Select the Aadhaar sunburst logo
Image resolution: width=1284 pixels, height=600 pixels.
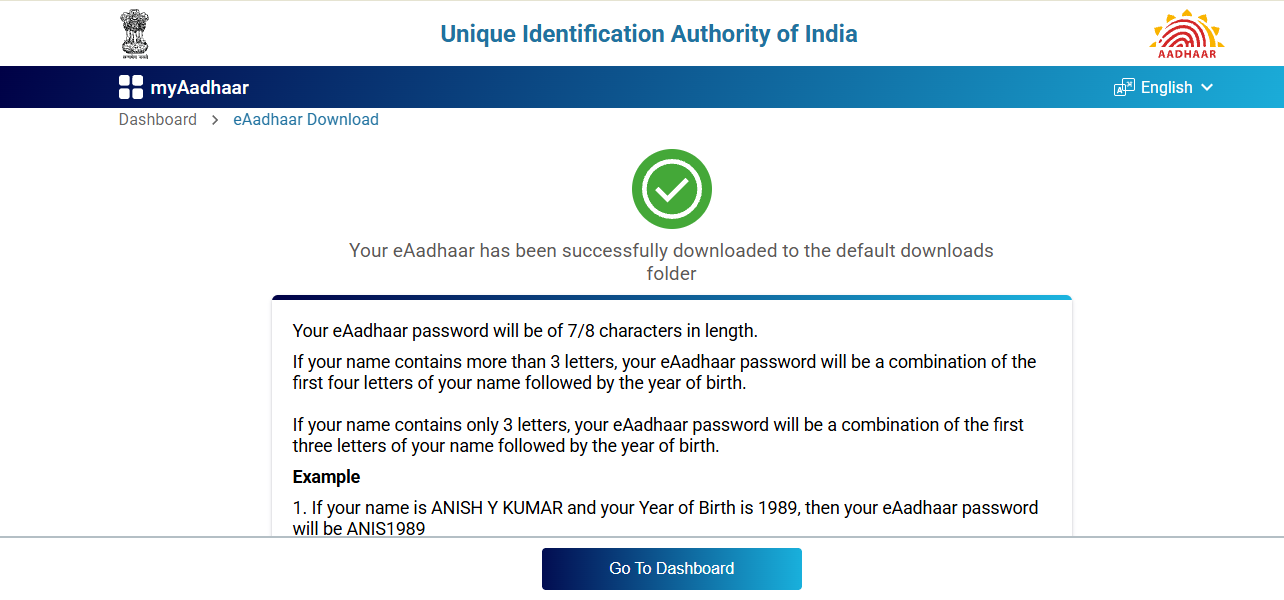tap(1186, 33)
